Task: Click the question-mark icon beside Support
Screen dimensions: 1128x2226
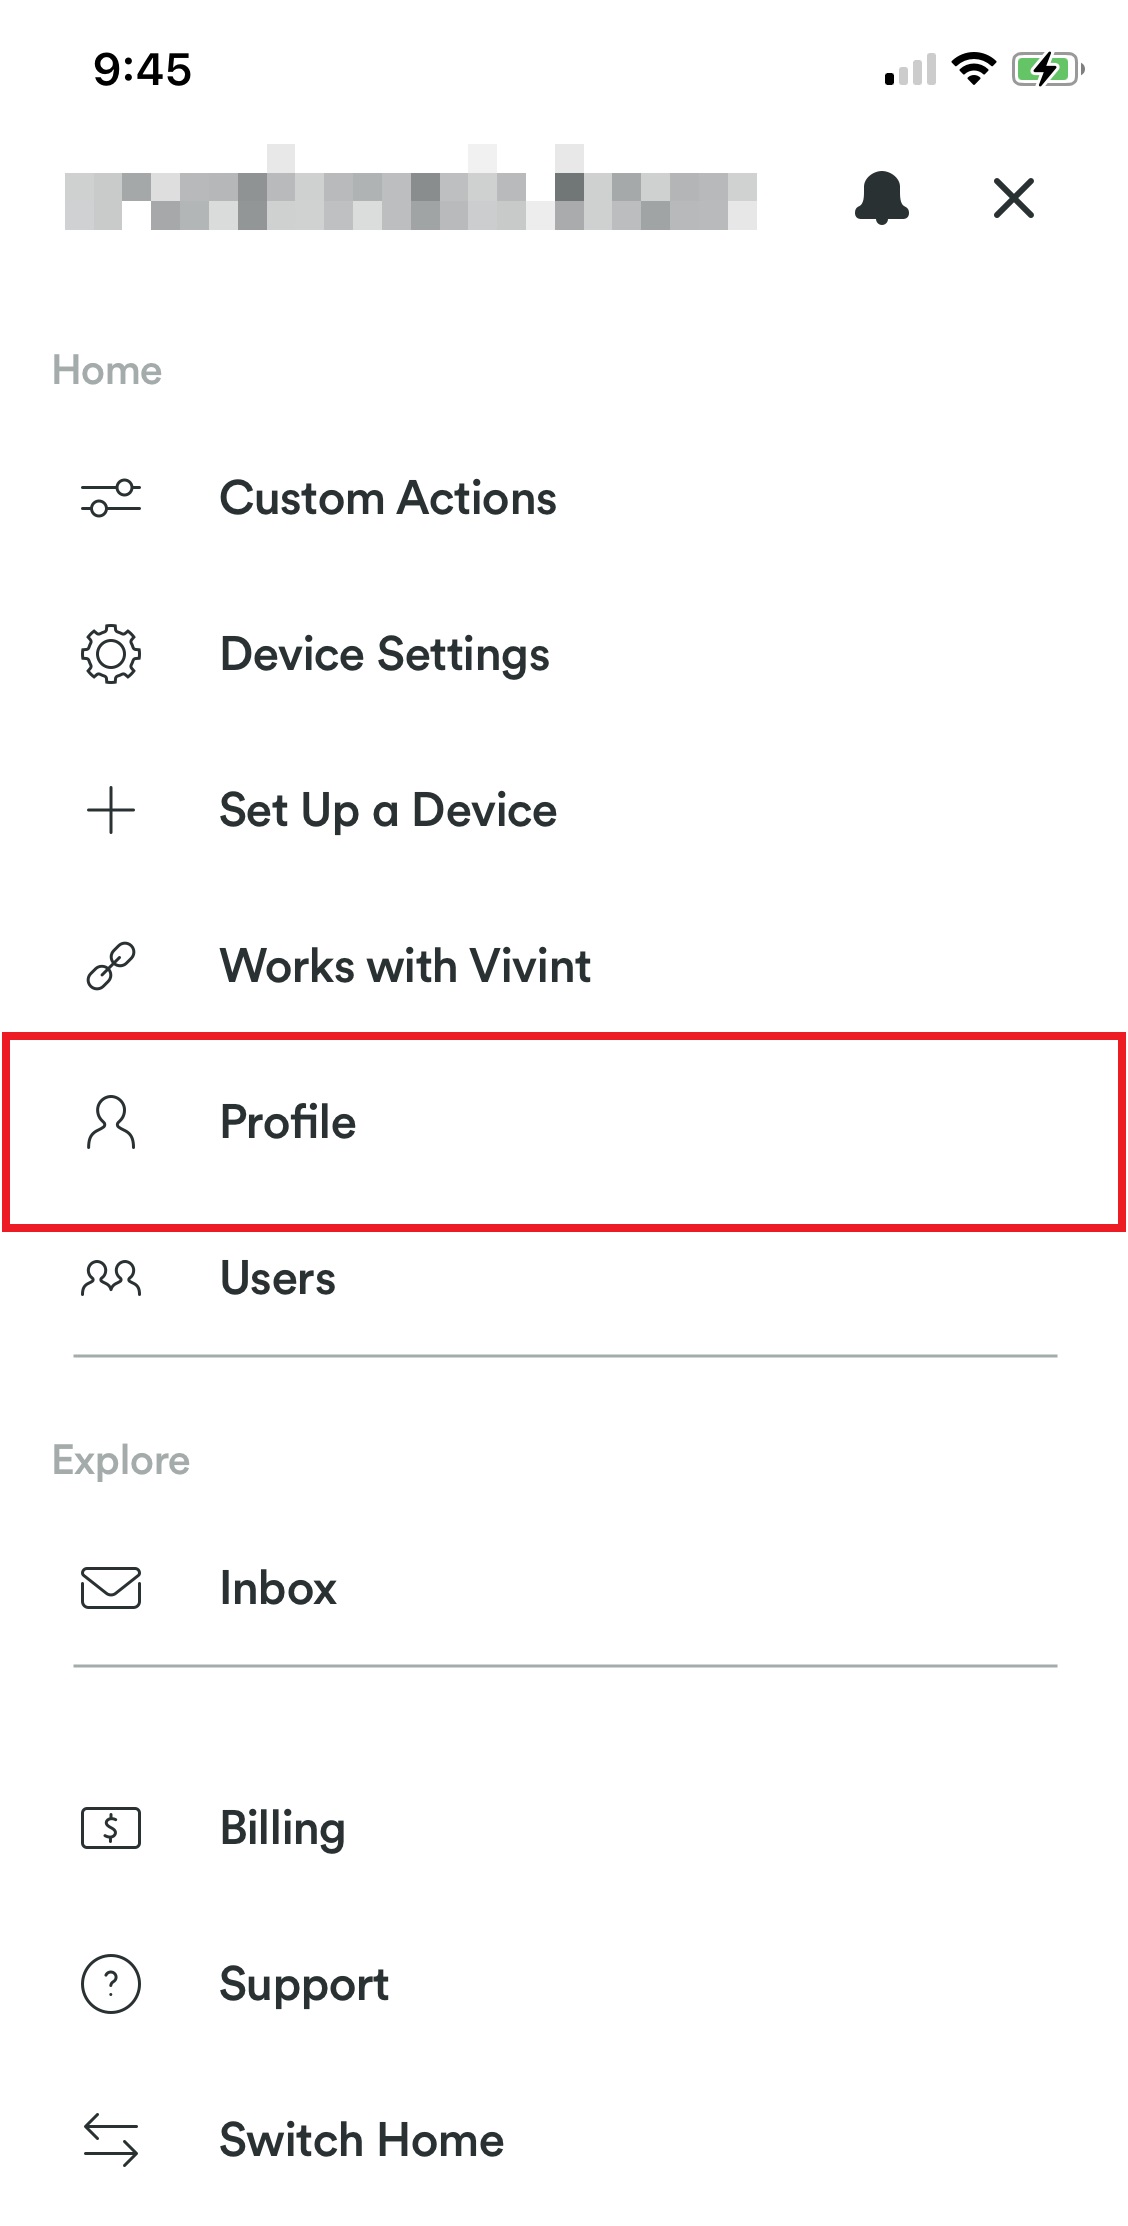Action: tap(110, 1983)
